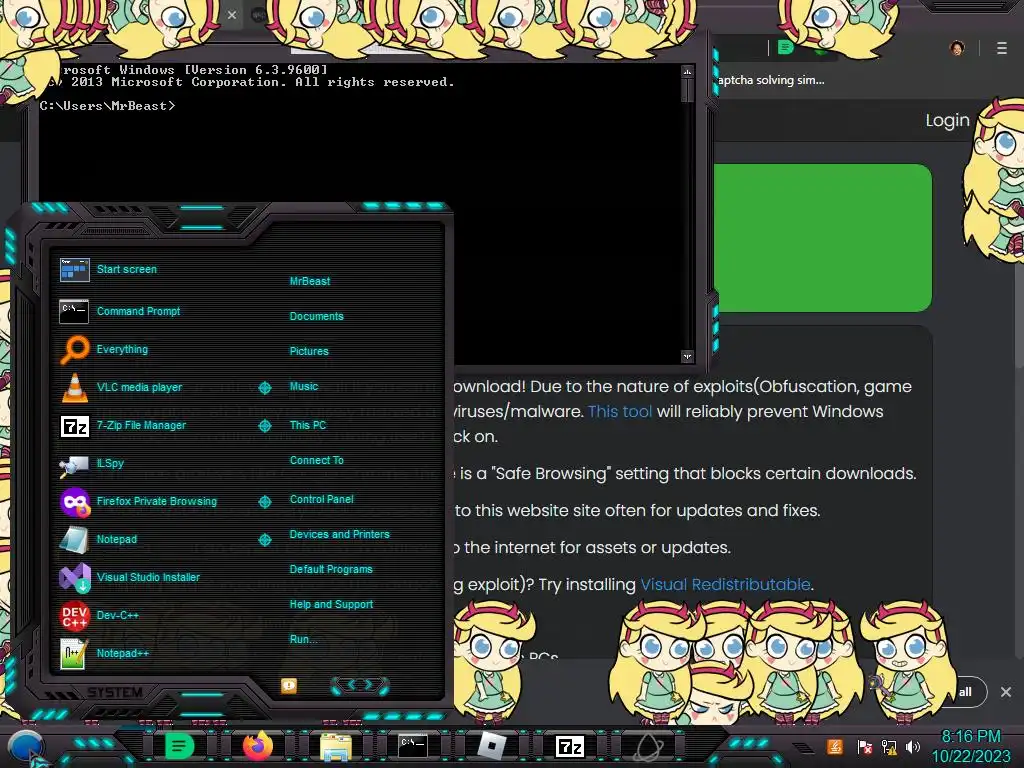Select Run... in the Start menu
The image size is (1024, 768).
click(x=303, y=639)
